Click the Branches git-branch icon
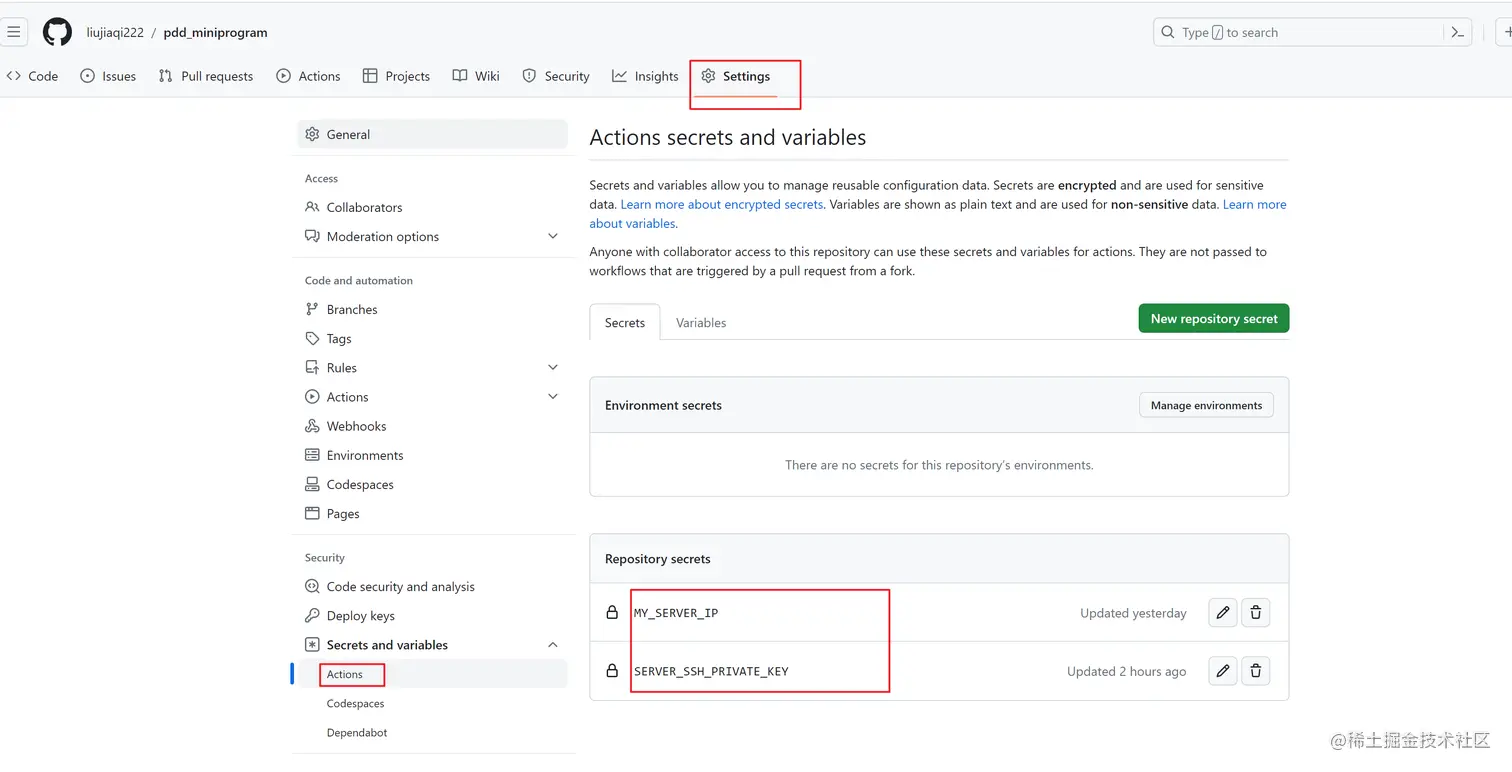 pos(312,309)
